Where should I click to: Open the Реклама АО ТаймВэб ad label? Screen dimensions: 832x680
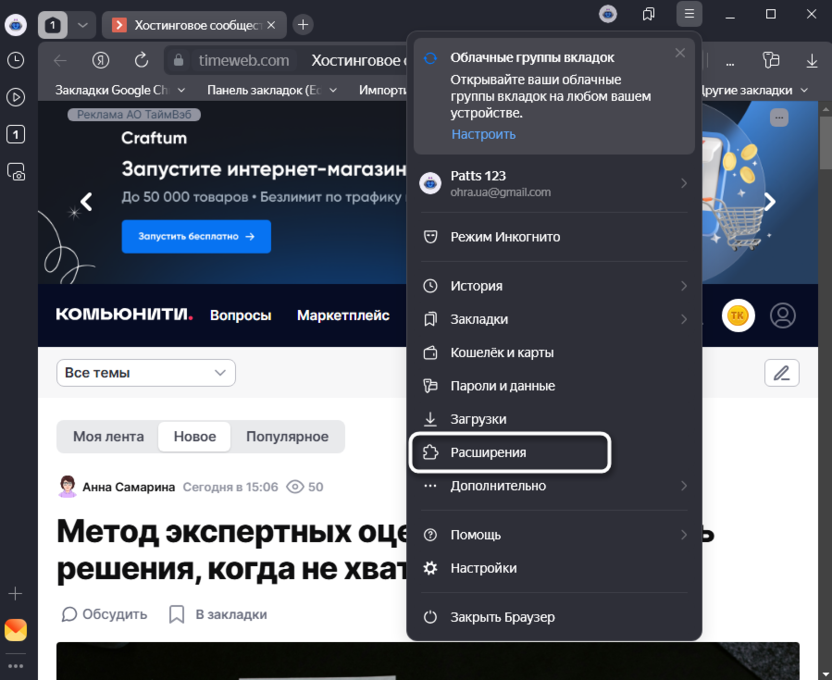tap(134, 115)
